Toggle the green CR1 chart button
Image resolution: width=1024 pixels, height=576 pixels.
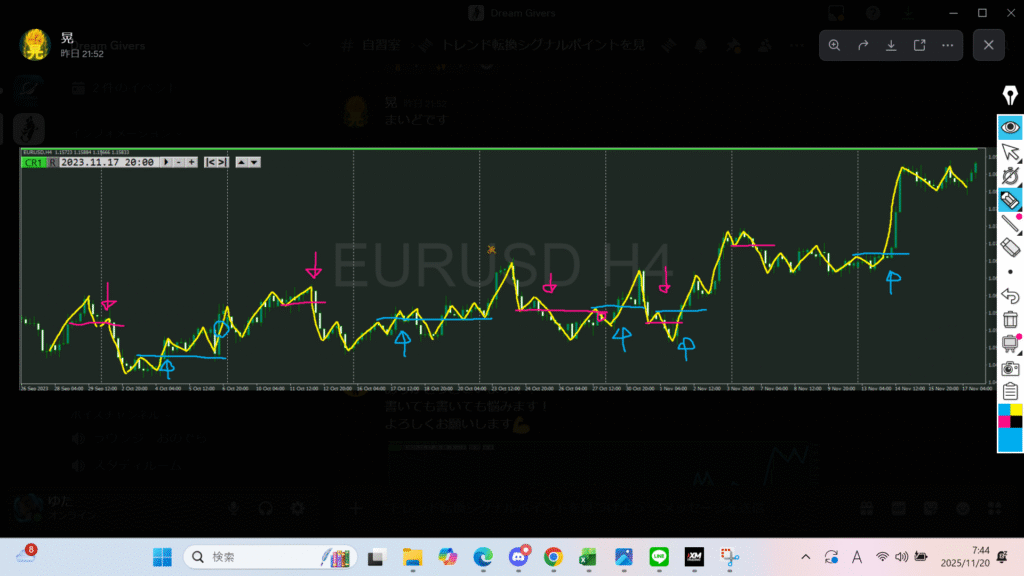[33, 162]
